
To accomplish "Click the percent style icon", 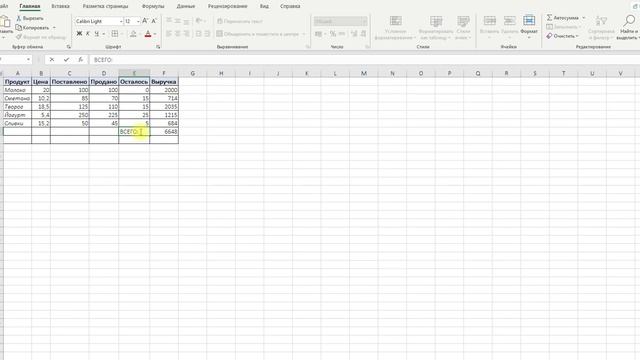I will click(x=333, y=33).
